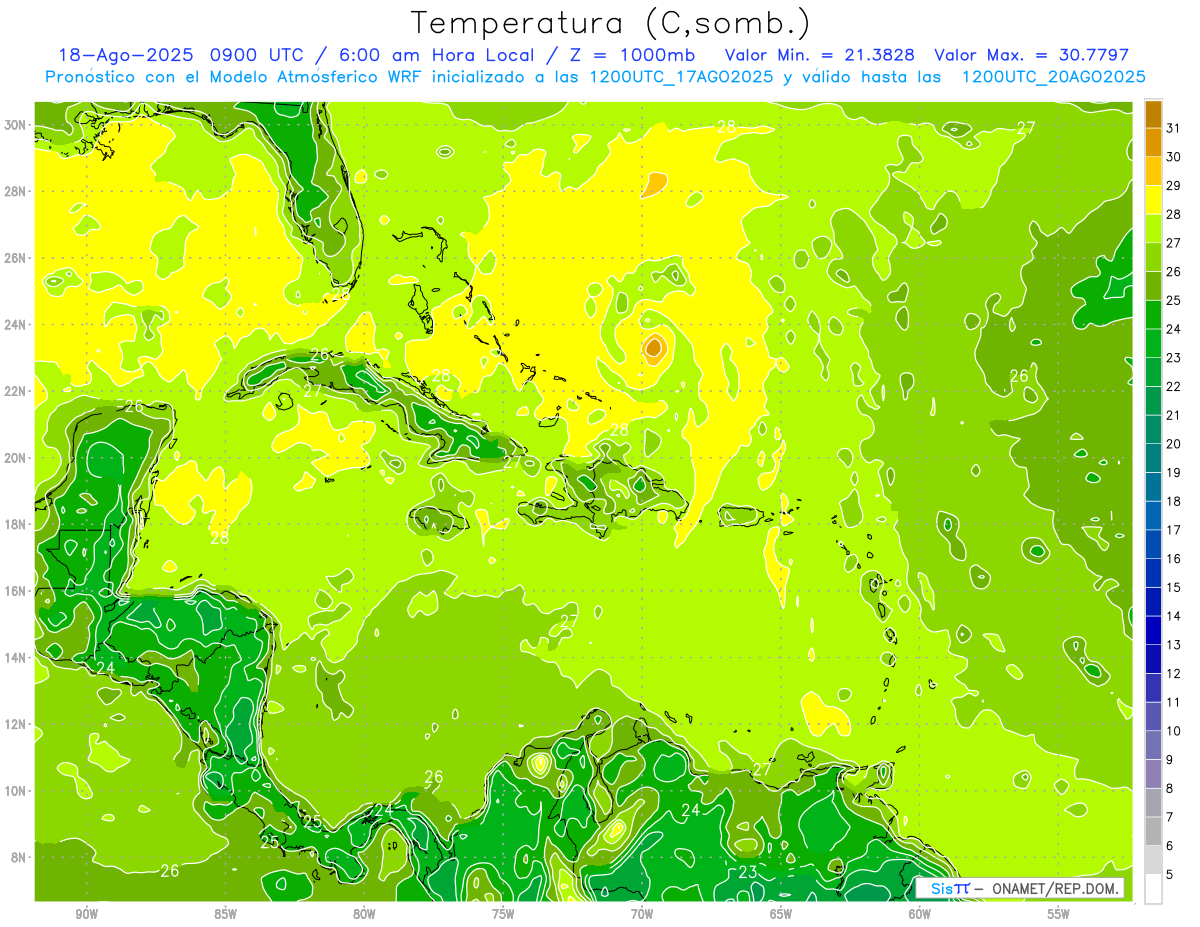Viewport: 1200px width, 927px height.
Task: Click the "10N" latitude axis label
Action: point(17,791)
